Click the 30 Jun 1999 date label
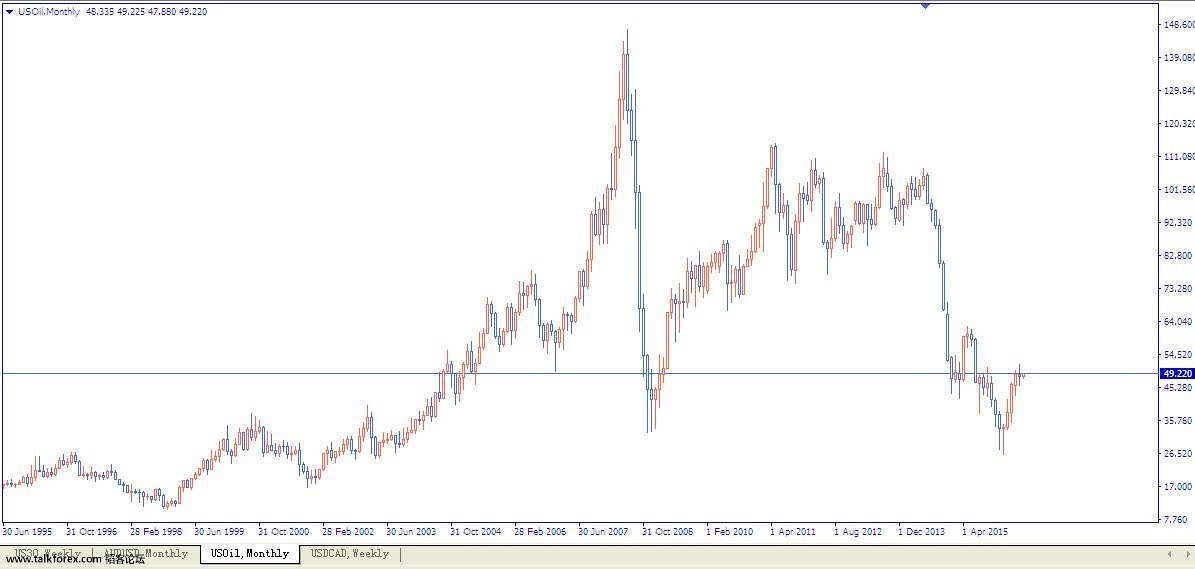Image resolution: width=1195 pixels, height=569 pixels. [x=219, y=532]
